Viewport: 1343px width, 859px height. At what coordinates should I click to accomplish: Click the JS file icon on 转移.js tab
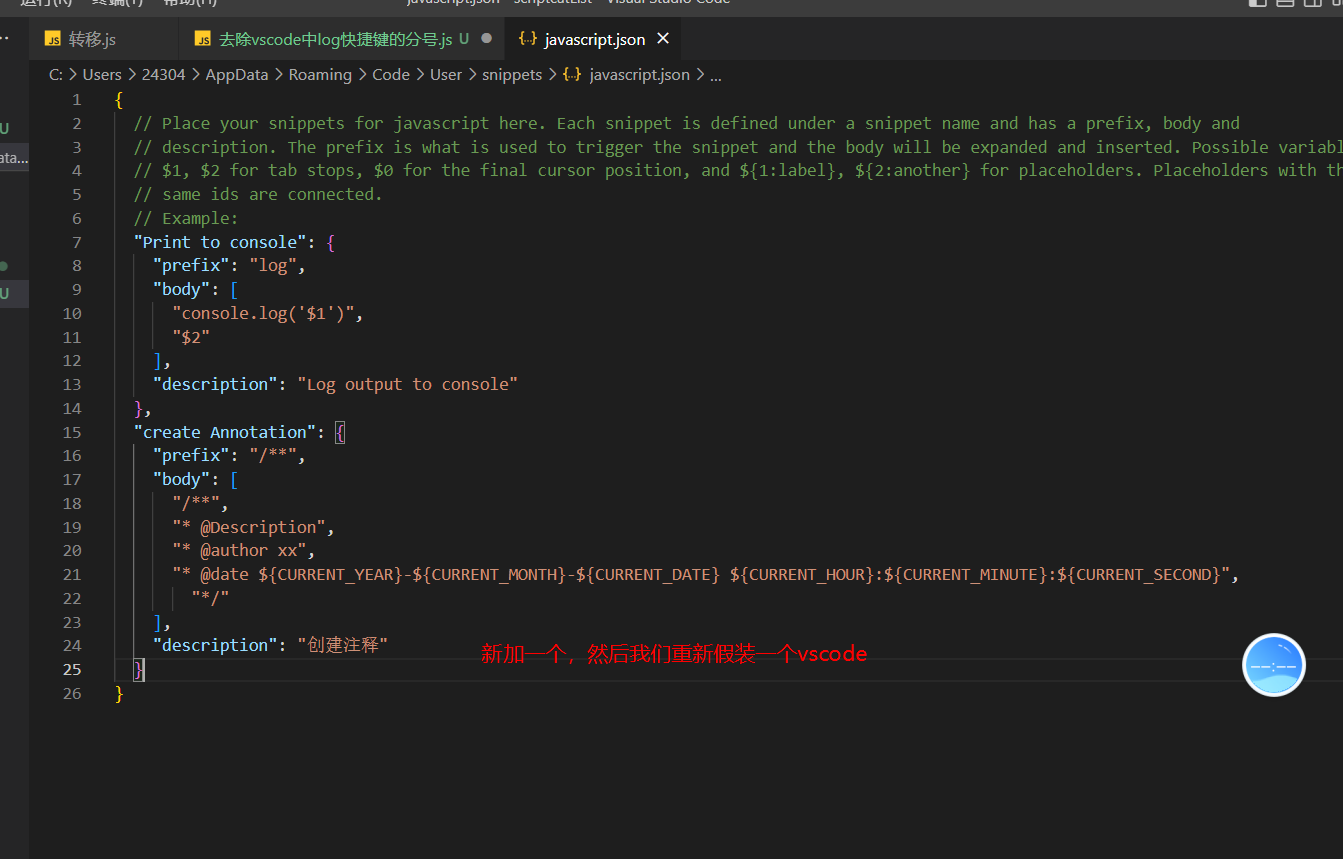tap(53, 39)
